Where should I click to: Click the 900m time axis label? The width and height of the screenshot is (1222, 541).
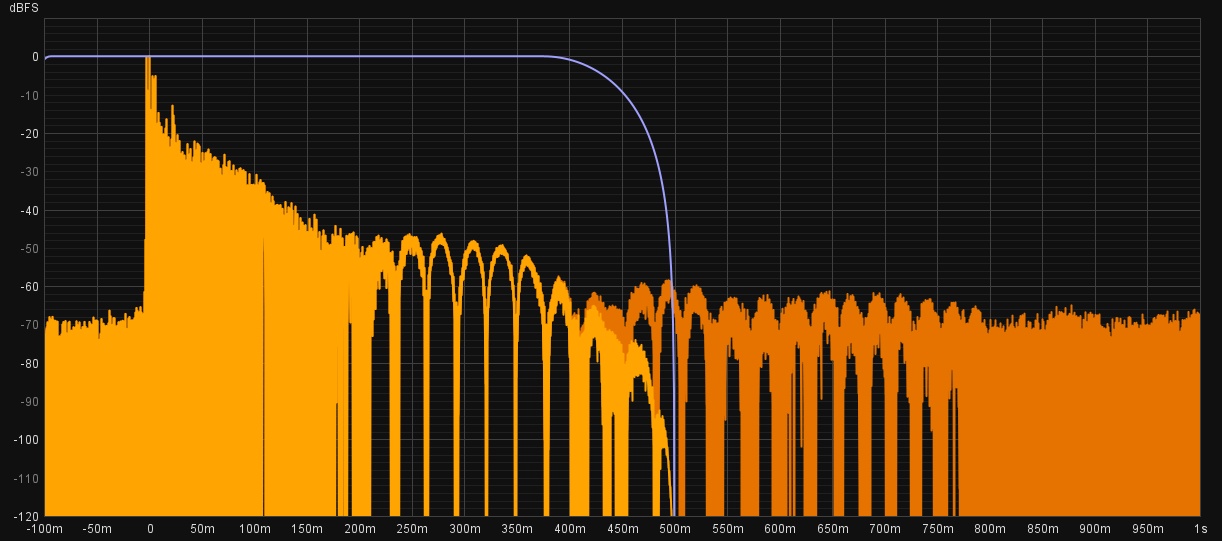(1095, 529)
